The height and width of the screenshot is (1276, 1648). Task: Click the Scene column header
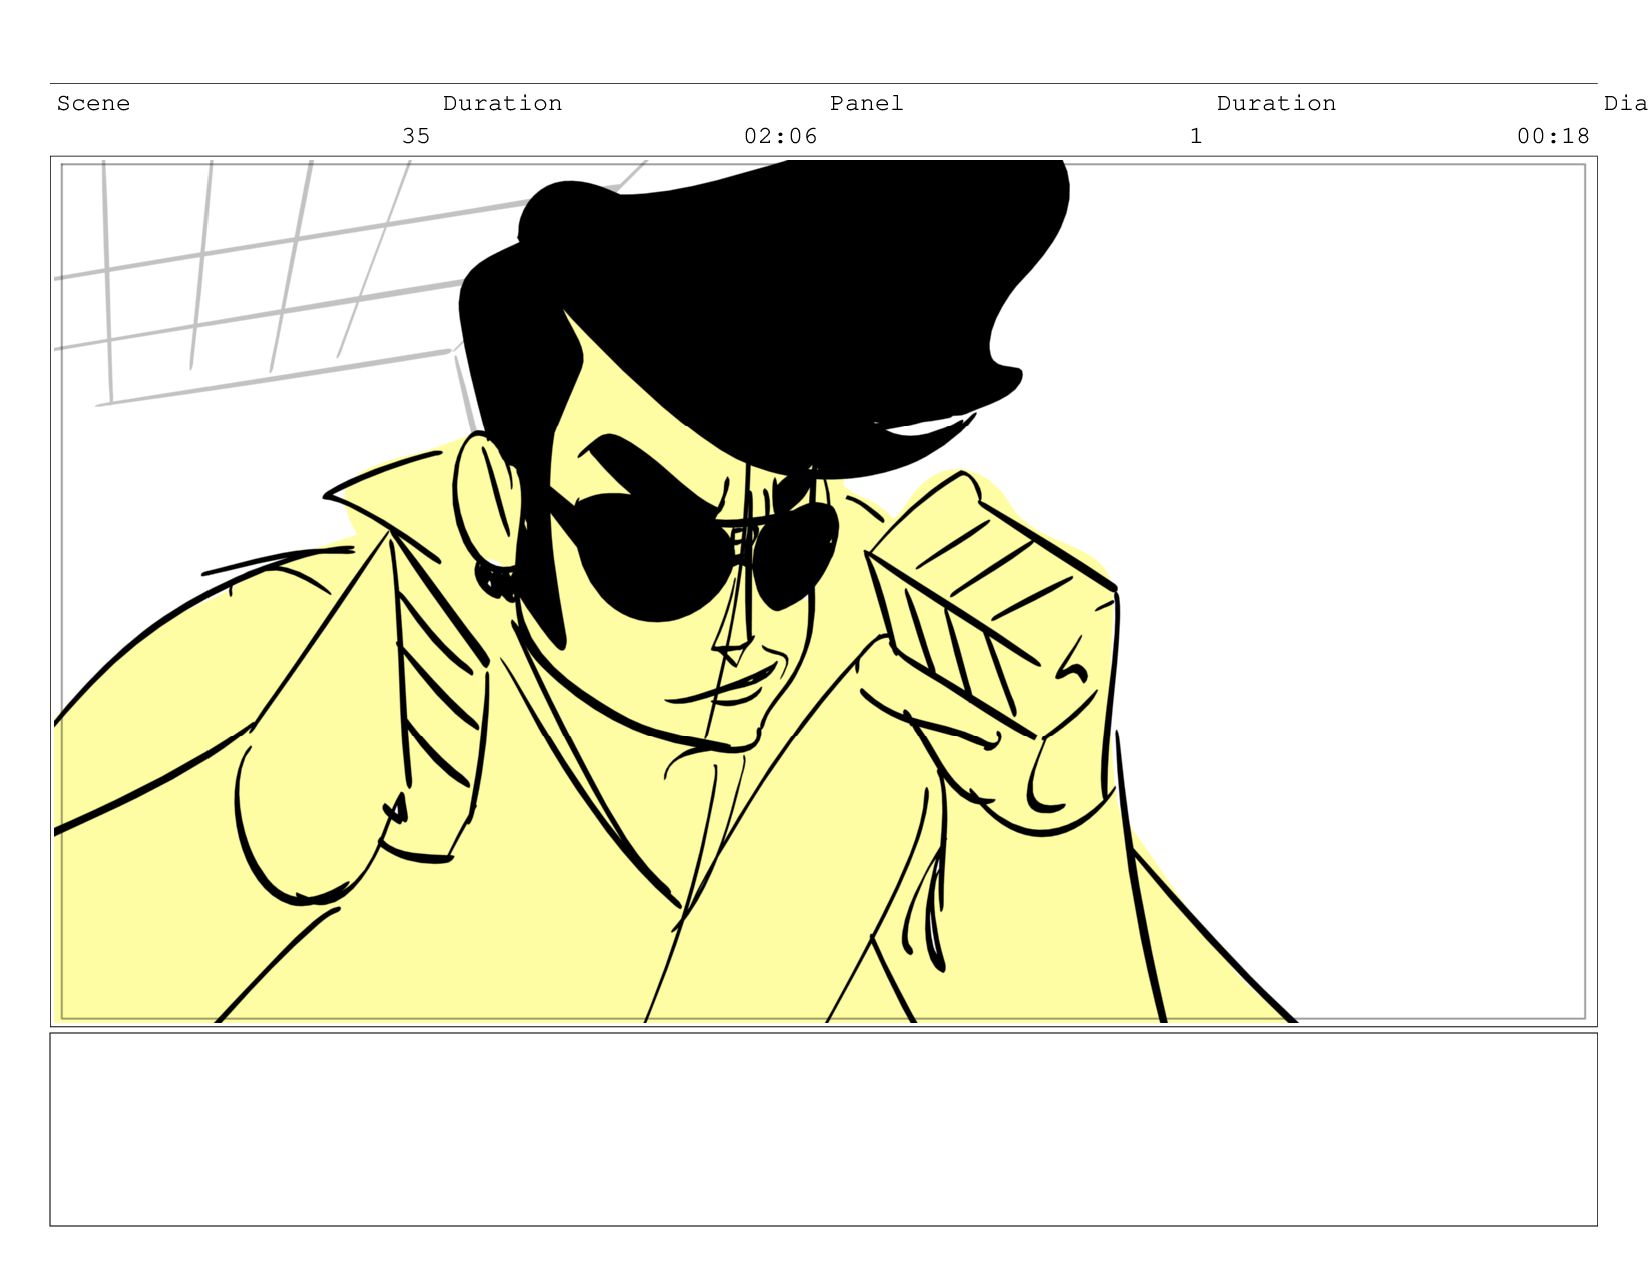coord(93,104)
